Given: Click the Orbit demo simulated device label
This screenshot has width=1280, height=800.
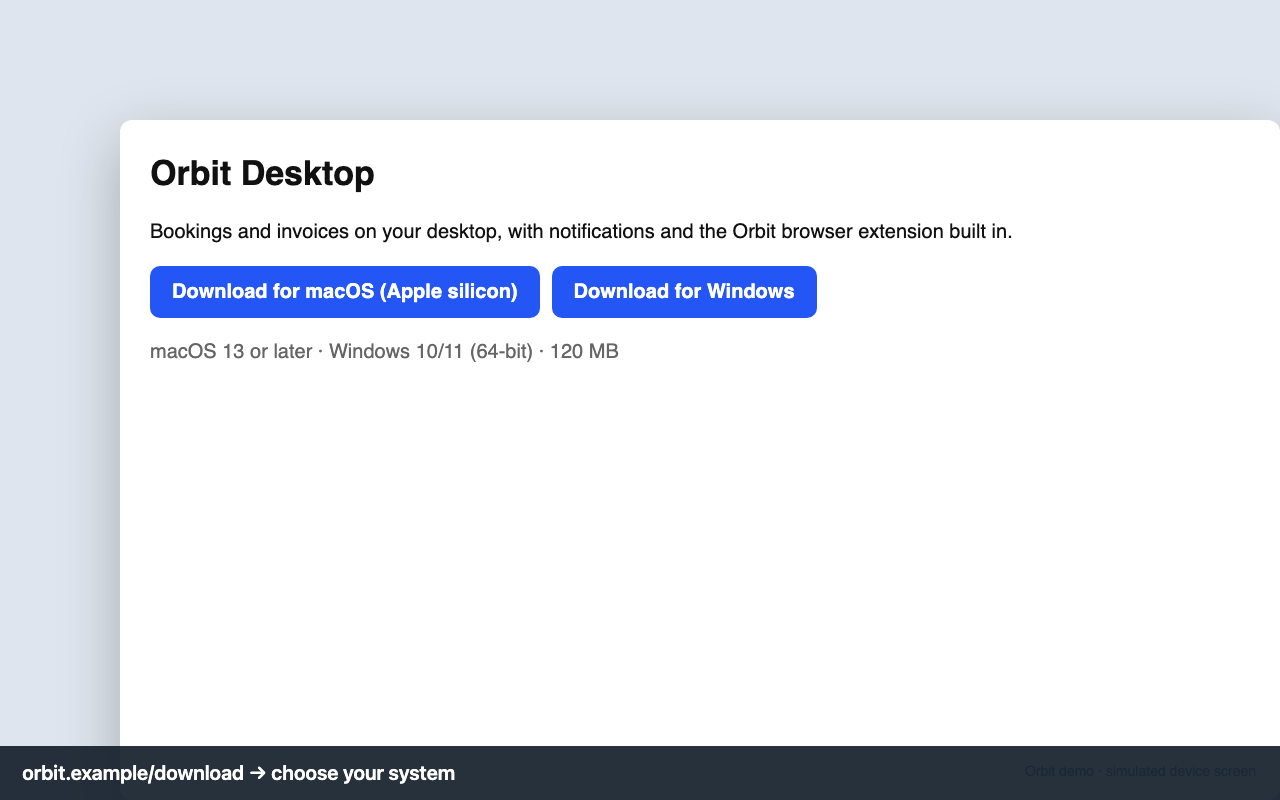Looking at the screenshot, I should [x=1140, y=771].
